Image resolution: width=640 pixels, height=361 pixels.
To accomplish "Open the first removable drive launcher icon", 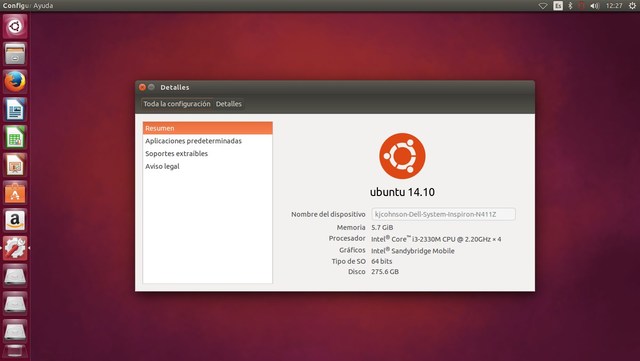I will (x=15, y=276).
